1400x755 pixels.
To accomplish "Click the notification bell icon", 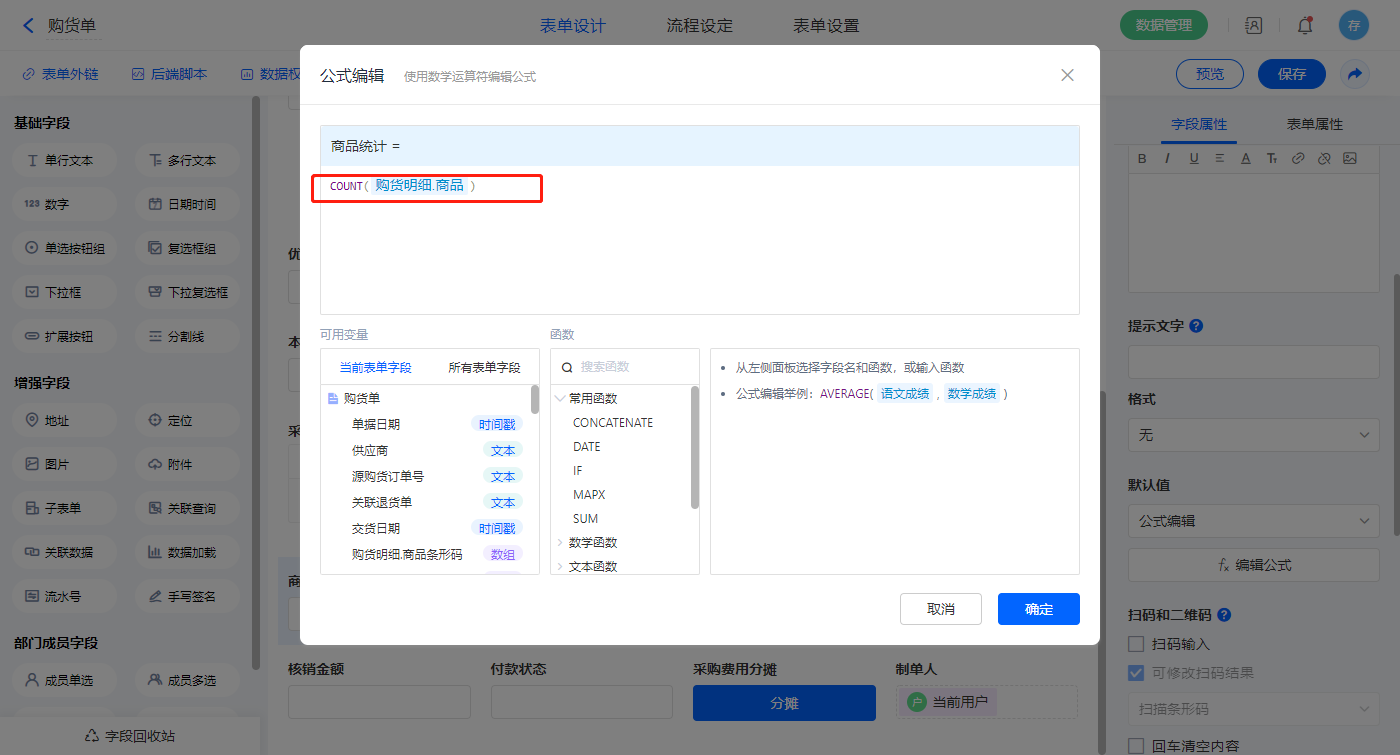I will pos(1304,26).
